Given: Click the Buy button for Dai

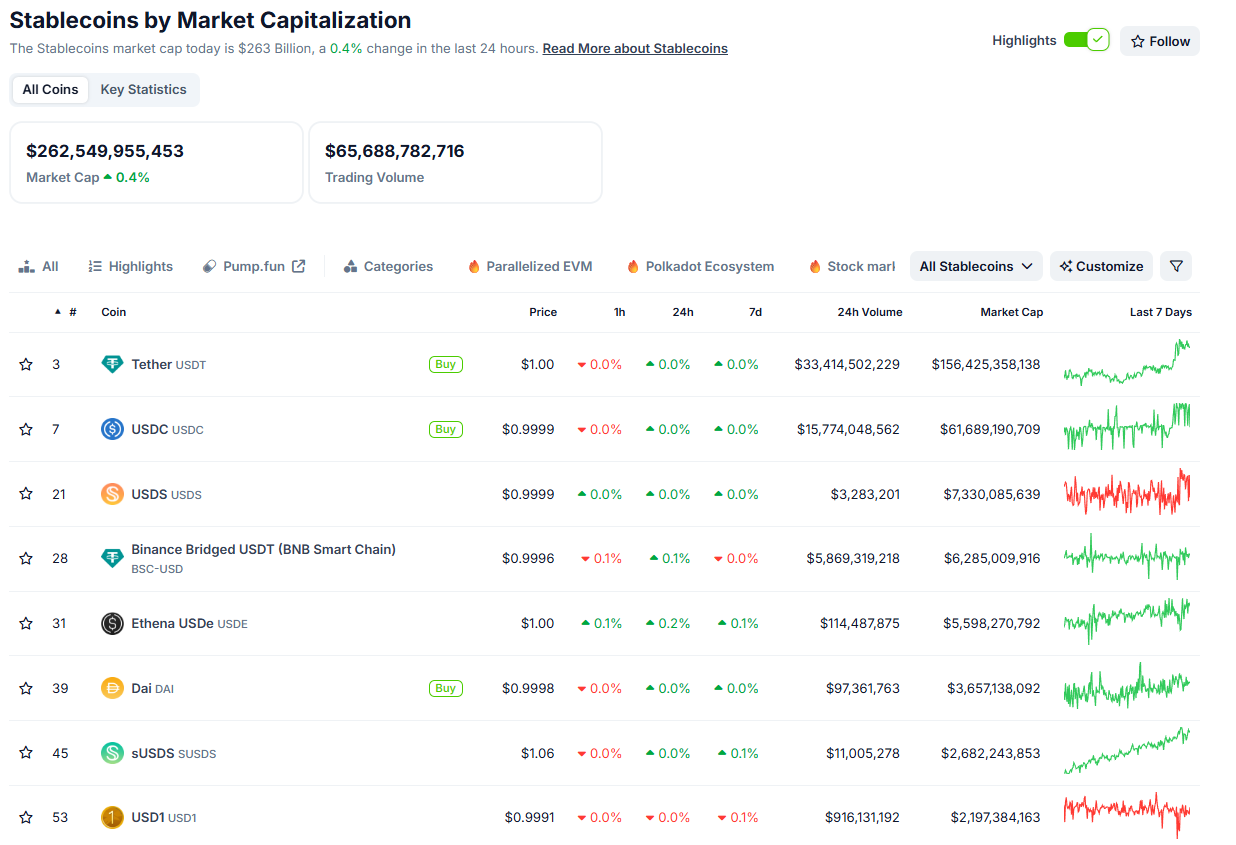Looking at the screenshot, I should click(446, 688).
